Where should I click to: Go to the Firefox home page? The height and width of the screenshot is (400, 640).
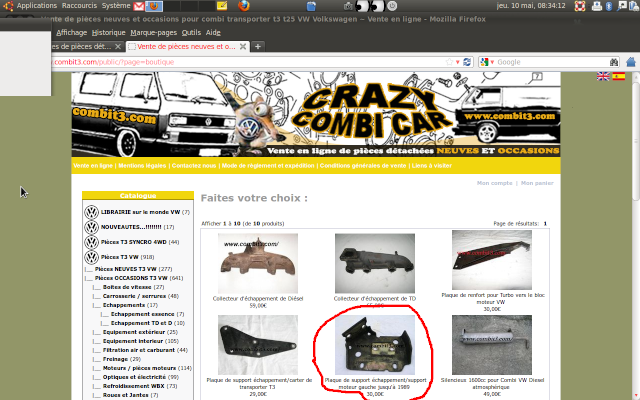coord(631,62)
